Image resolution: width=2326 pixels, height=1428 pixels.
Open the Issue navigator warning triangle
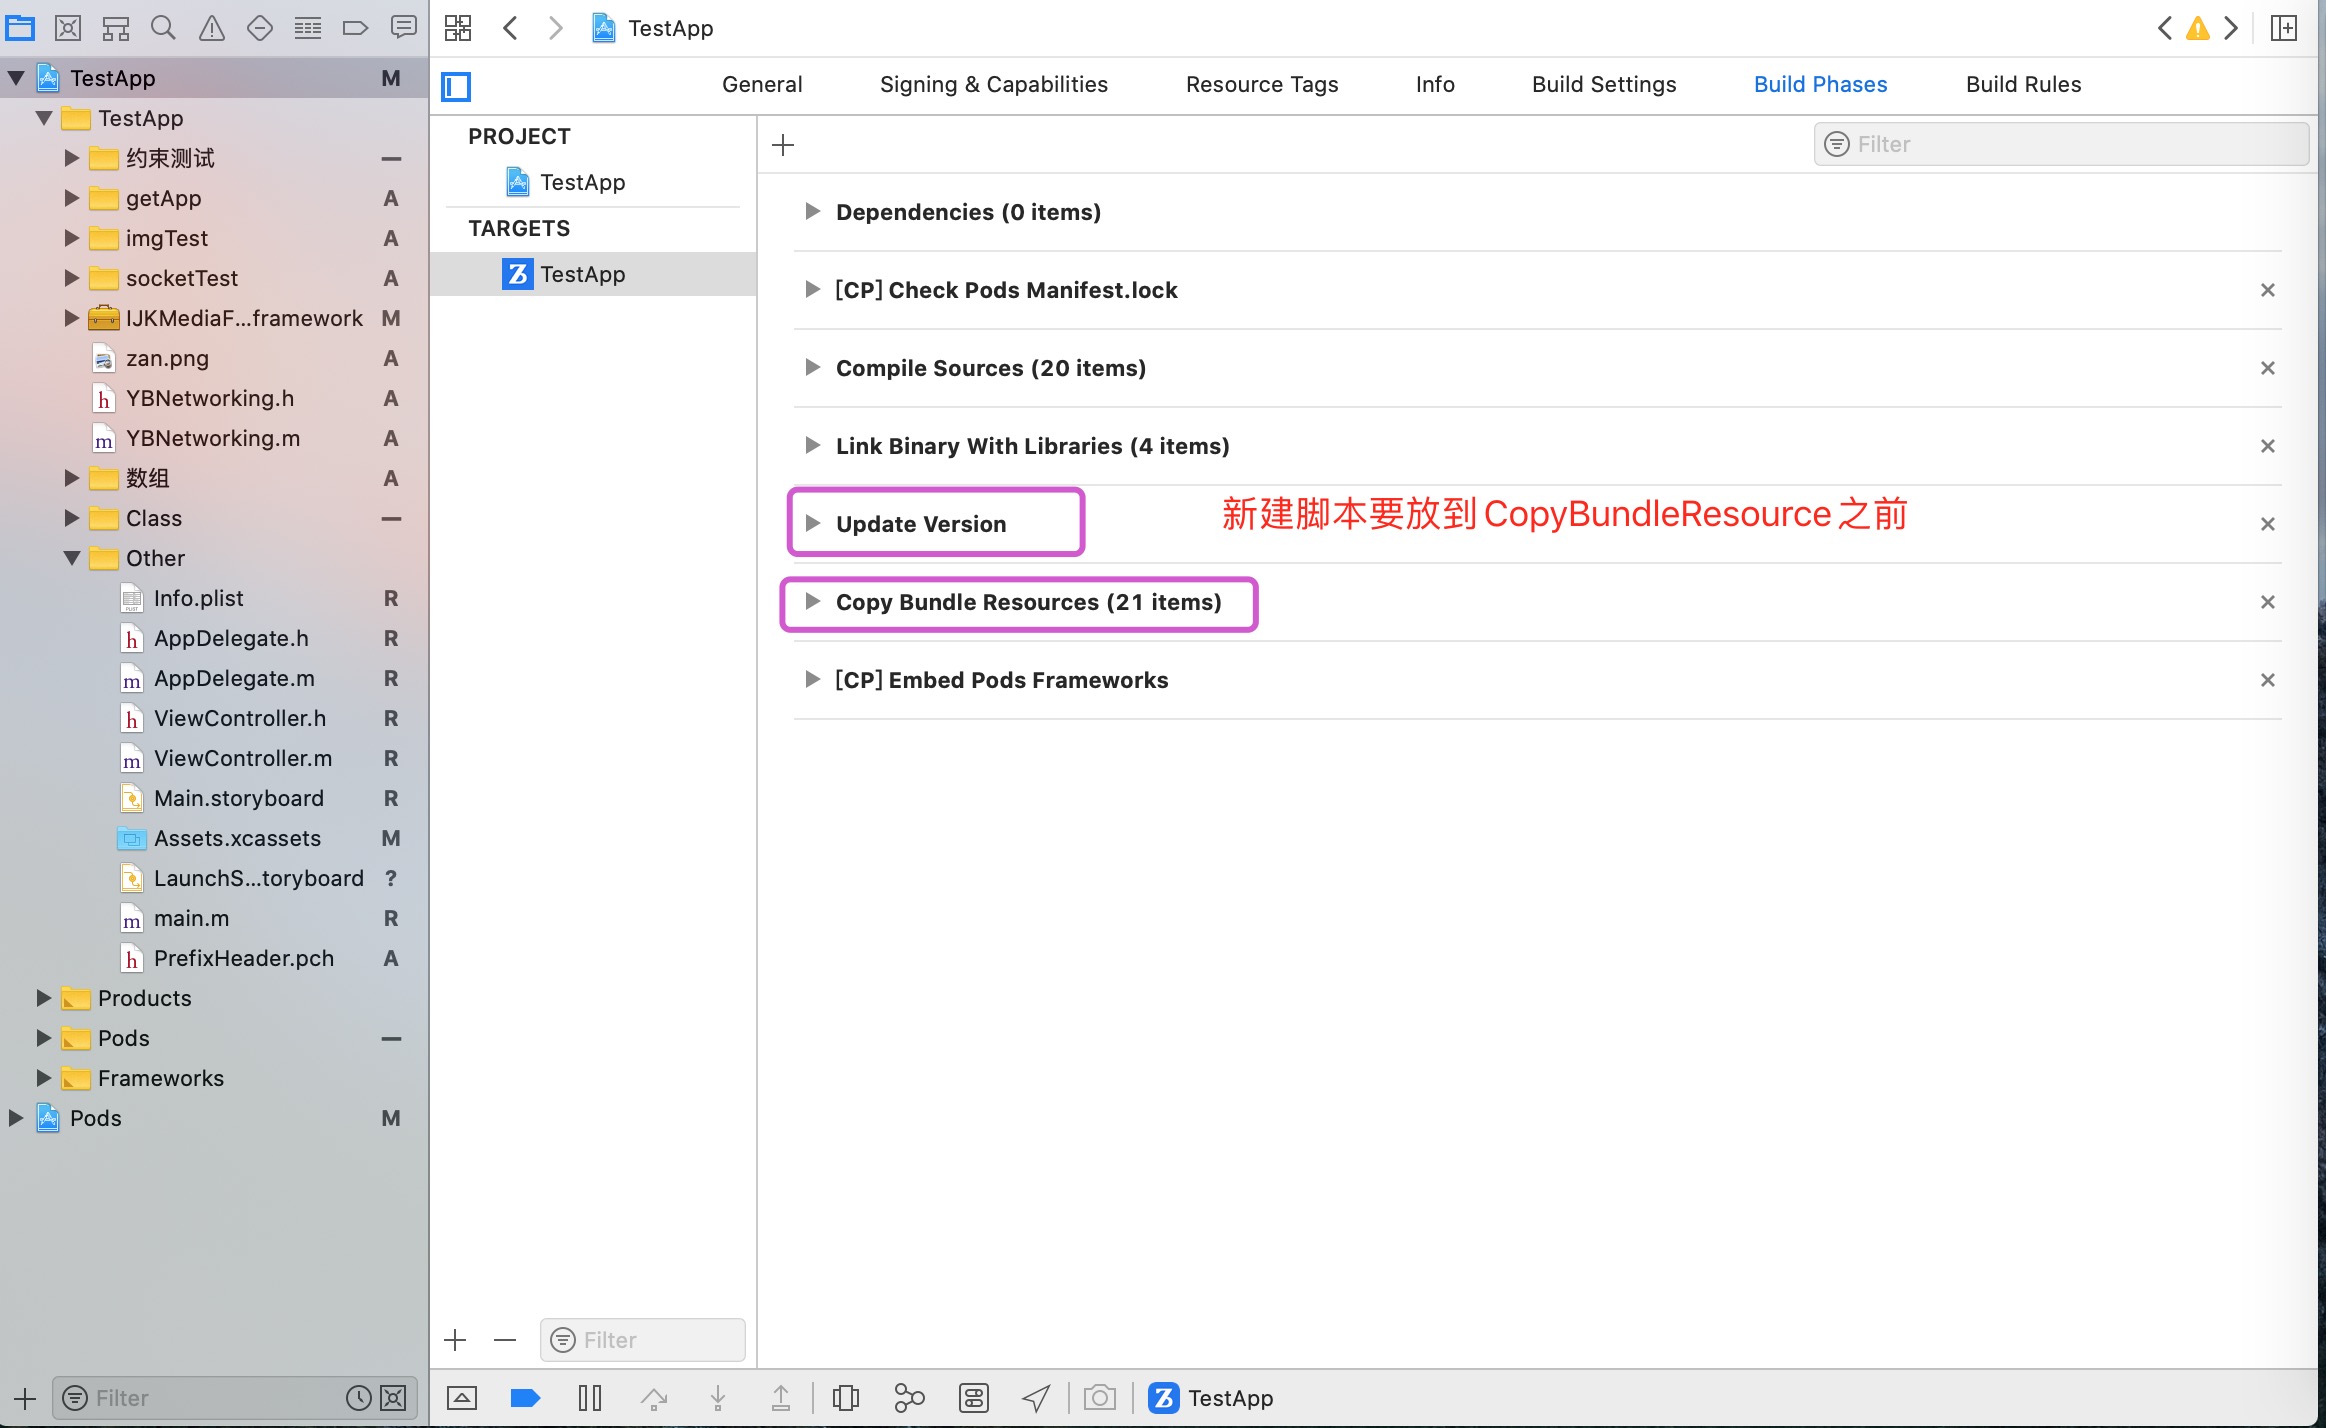tap(212, 28)
